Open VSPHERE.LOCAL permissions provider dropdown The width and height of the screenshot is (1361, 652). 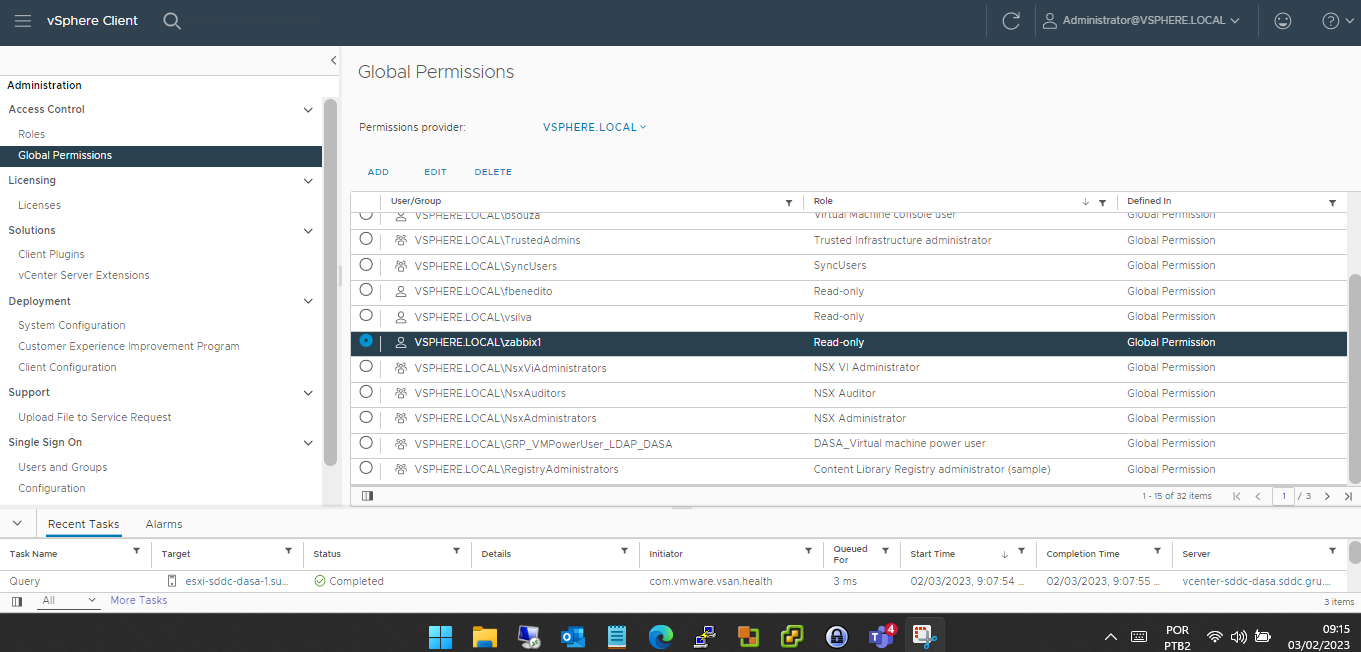coord(595,127)
